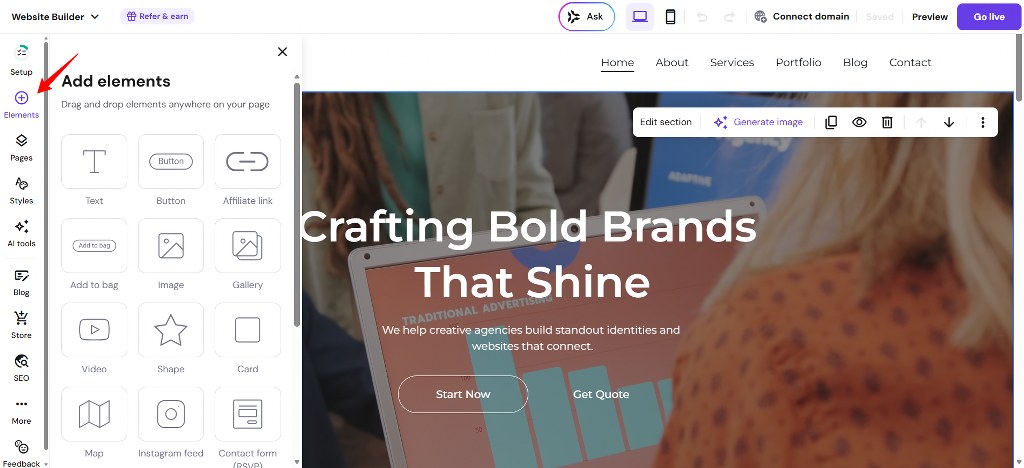Click the Get Quote hero button
This screenshot has height=468, width=1024.
[601, 394]
